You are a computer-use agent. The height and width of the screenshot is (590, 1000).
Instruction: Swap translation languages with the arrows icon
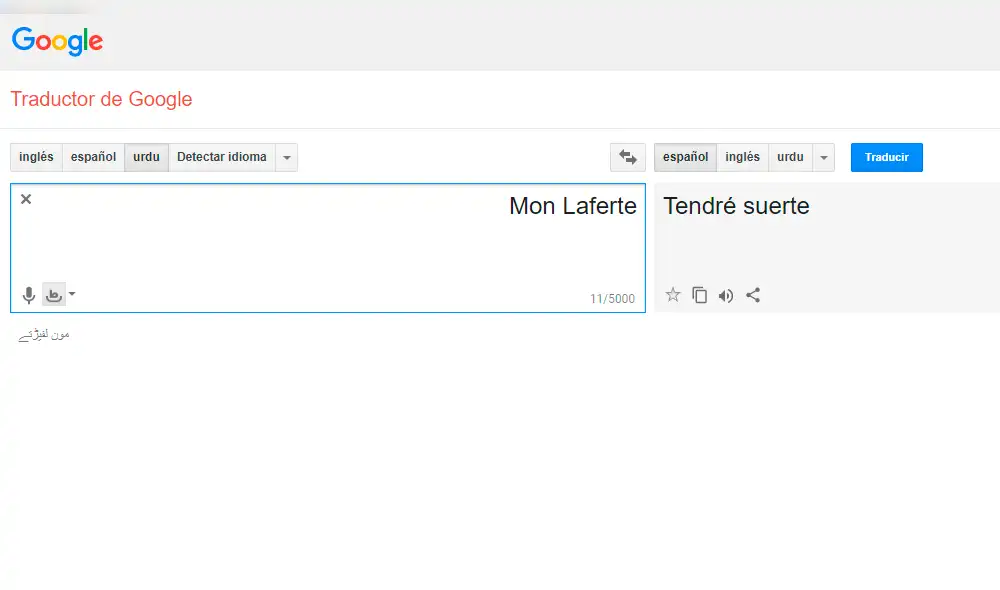pyautogui.click(x=627, y=157)
